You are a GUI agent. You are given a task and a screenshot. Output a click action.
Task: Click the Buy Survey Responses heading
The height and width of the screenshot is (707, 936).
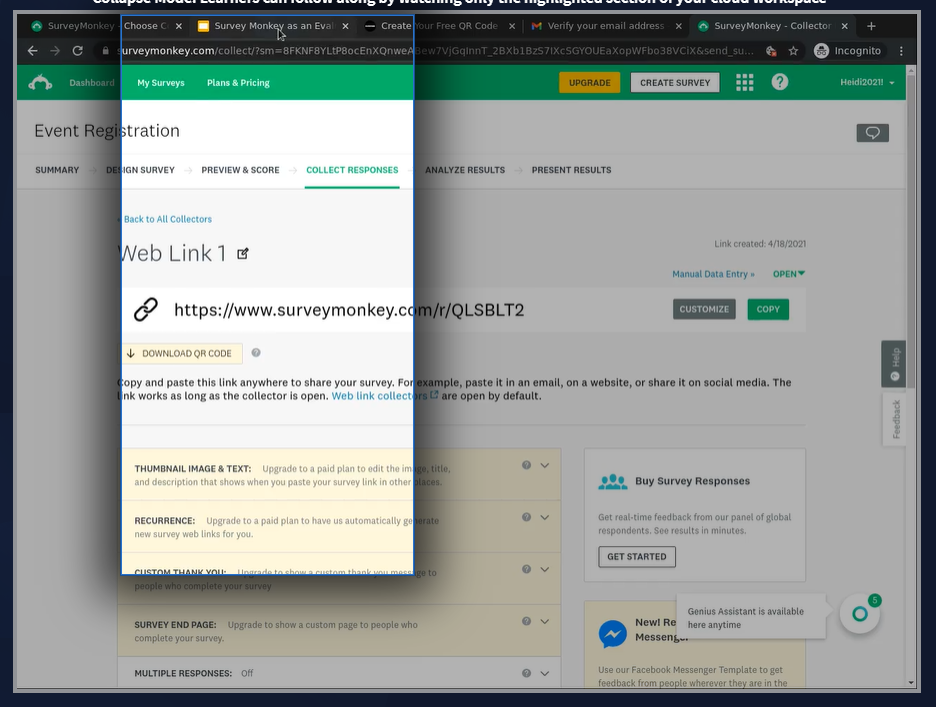tap(692, 481)
